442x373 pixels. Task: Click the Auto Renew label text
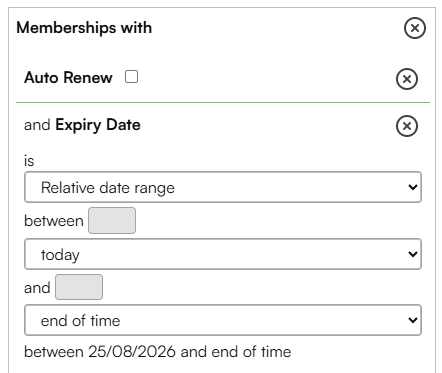[68, 78]
